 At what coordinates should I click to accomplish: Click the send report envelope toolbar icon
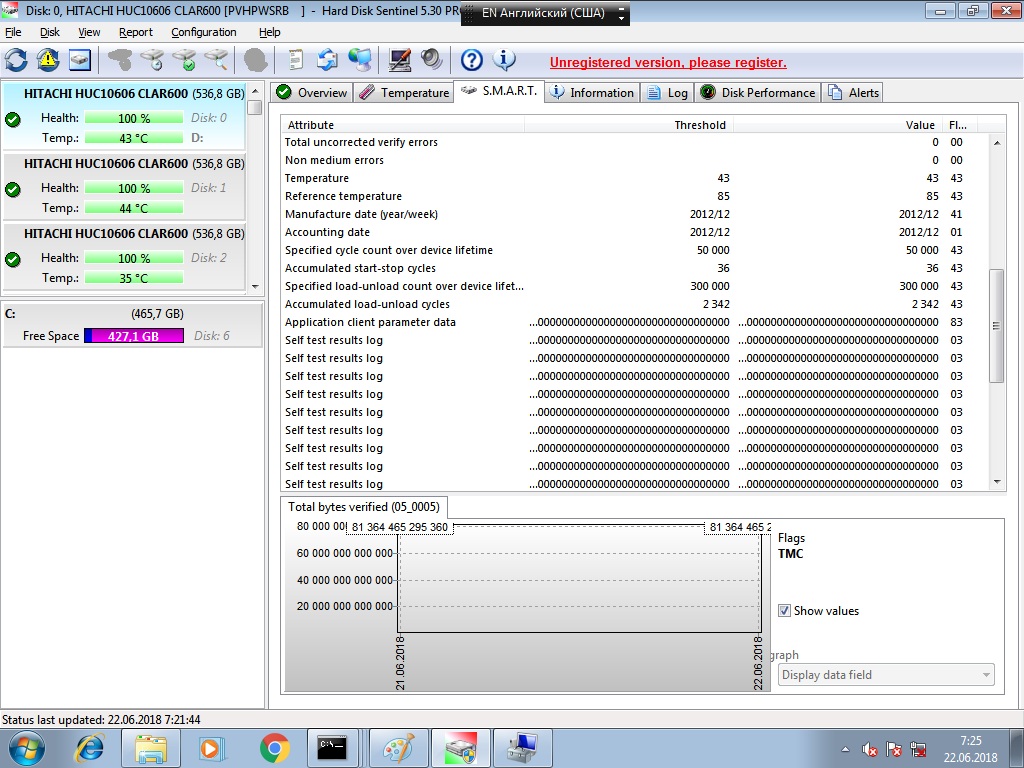[x=327, y=60]
